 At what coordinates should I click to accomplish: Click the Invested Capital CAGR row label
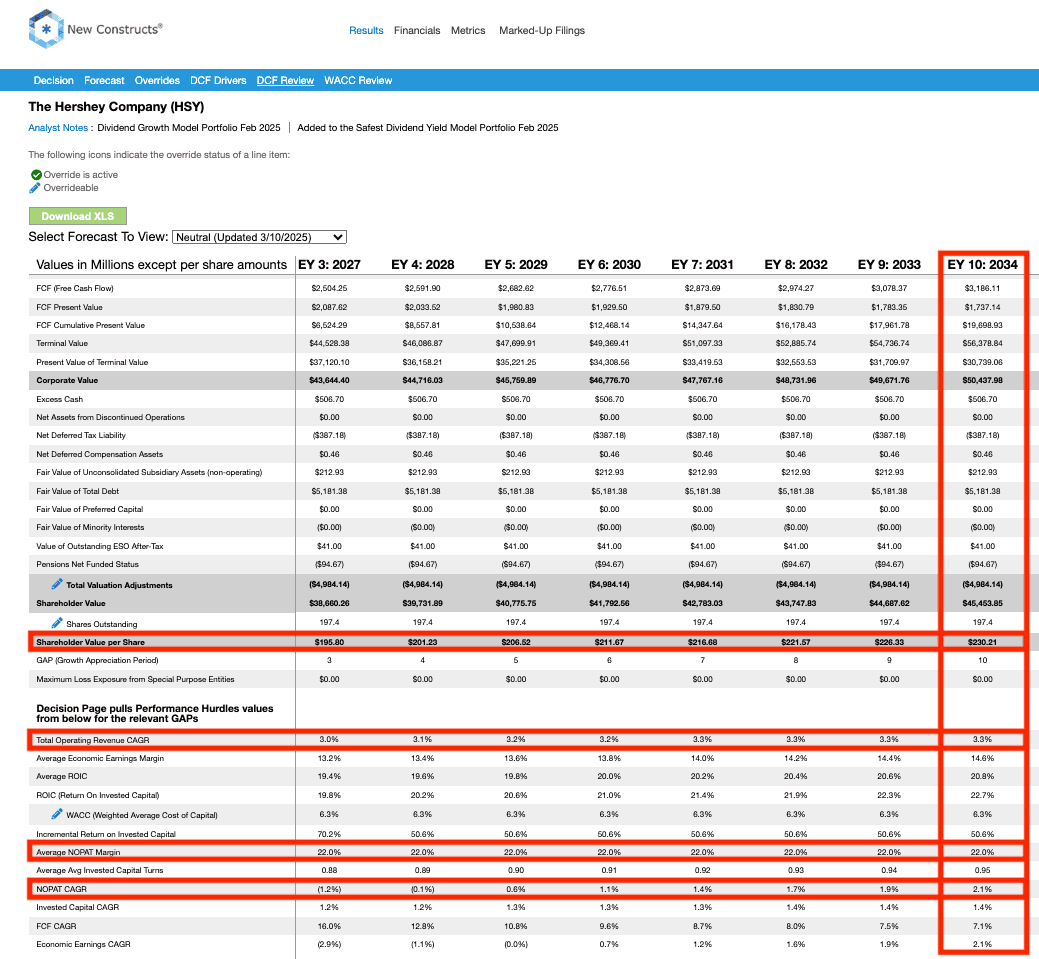click(x=78, y=907)
